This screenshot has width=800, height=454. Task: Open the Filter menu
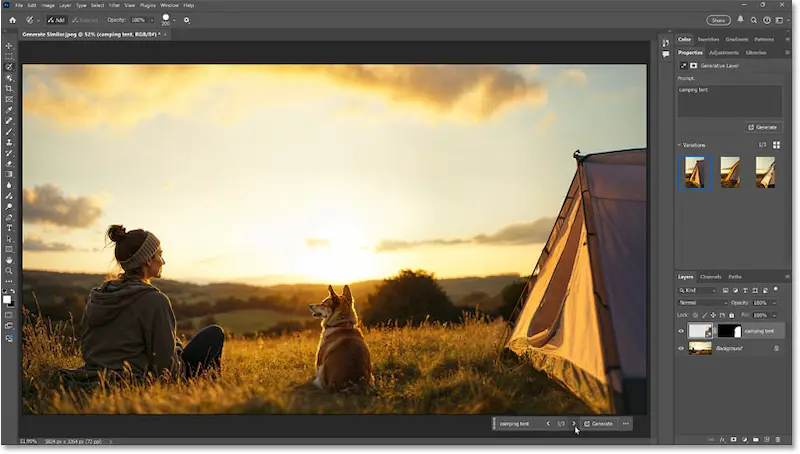[114, 5]
